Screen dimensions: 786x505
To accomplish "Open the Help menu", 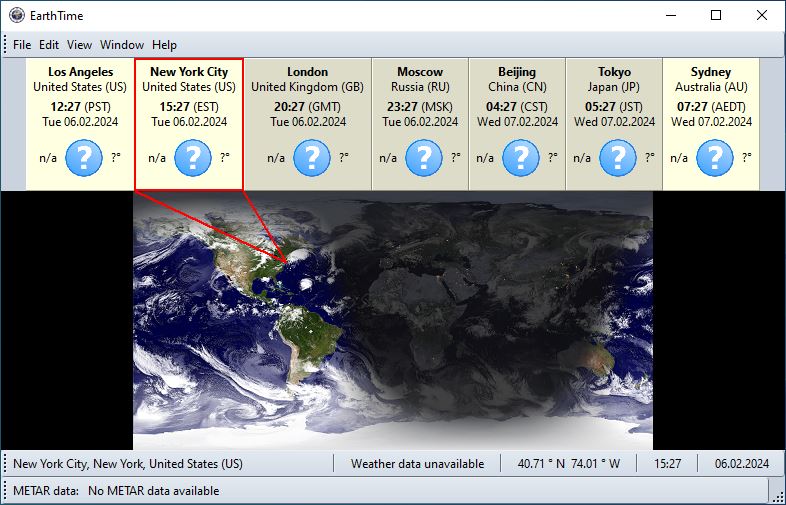I will [164, 45].
